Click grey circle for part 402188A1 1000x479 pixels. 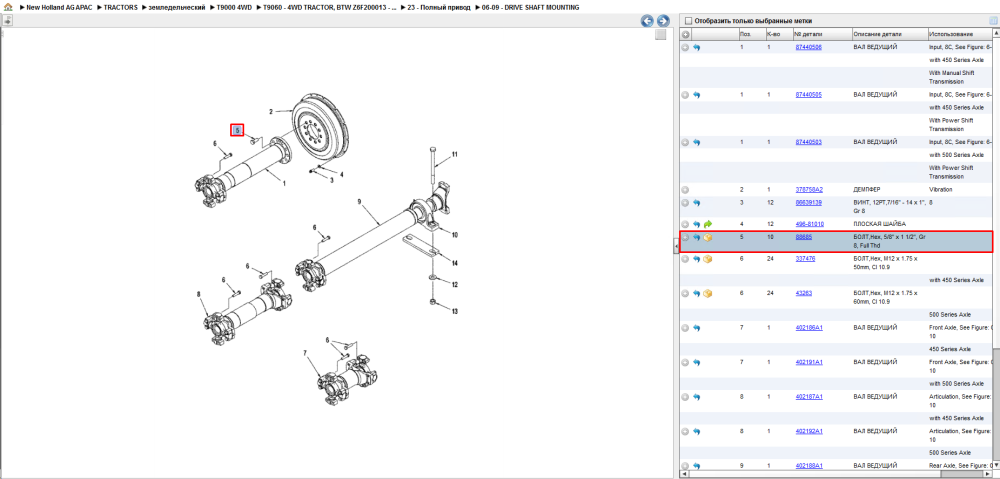click(x=685, y=466)
